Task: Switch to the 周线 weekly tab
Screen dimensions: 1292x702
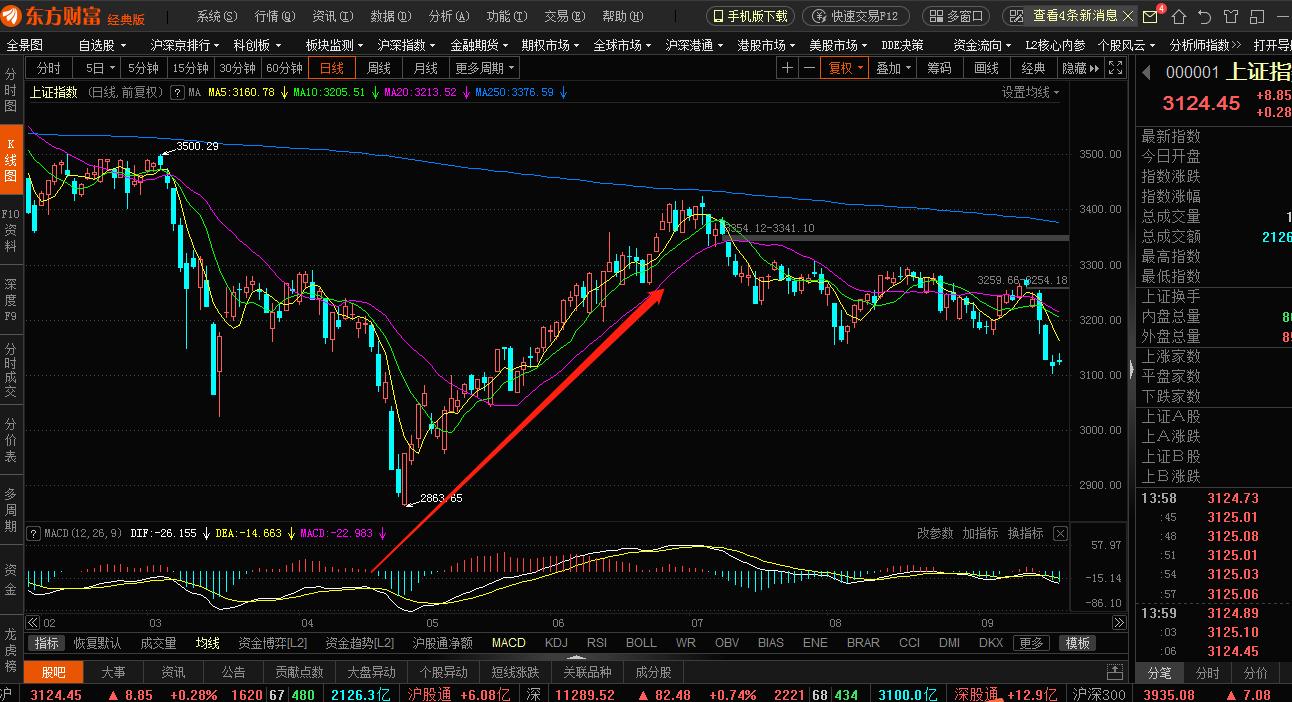Action: coord(379,67)
